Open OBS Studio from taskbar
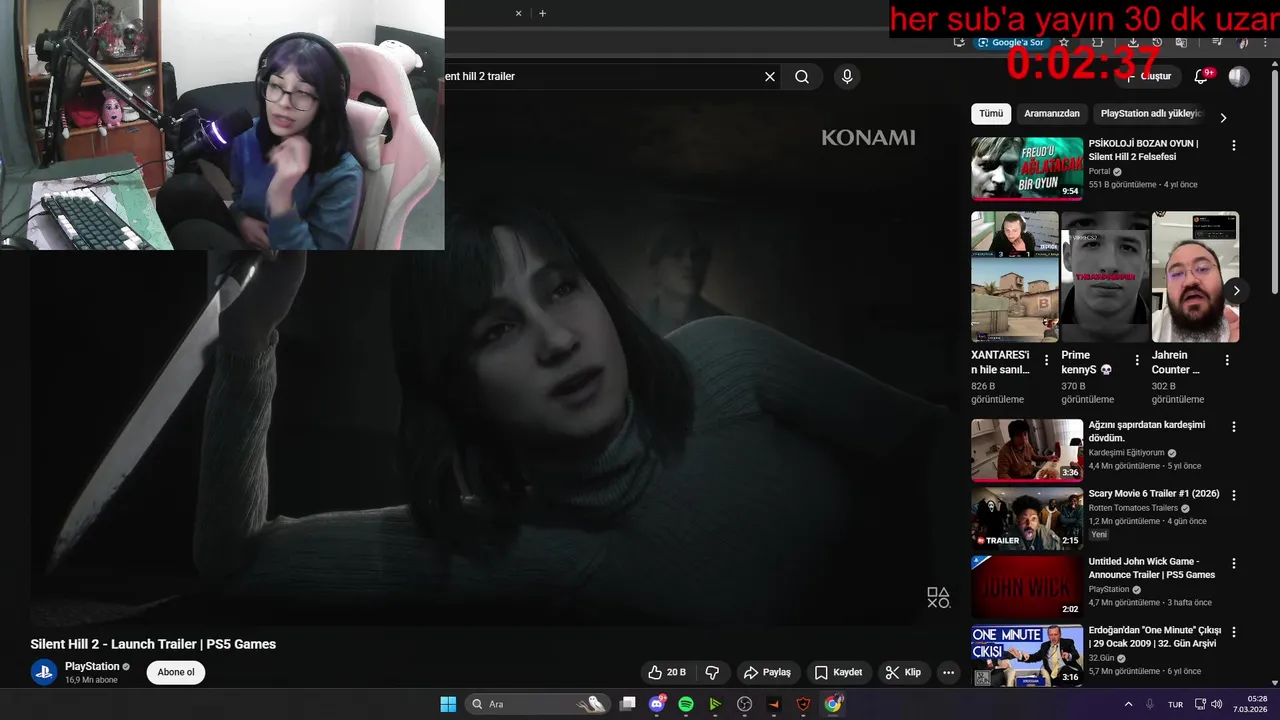This screenshot has height=720, width=1280. [x=744, y=704]
